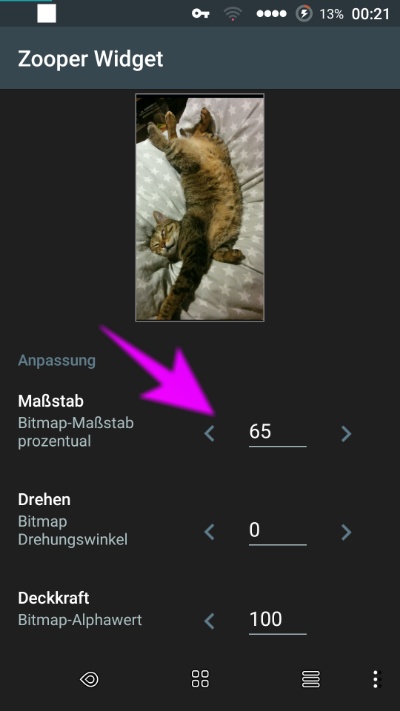The width and height of the screenshot is (400, 711).
Task: Edit the Drehen field showing 0
Action: click(278, 531)
